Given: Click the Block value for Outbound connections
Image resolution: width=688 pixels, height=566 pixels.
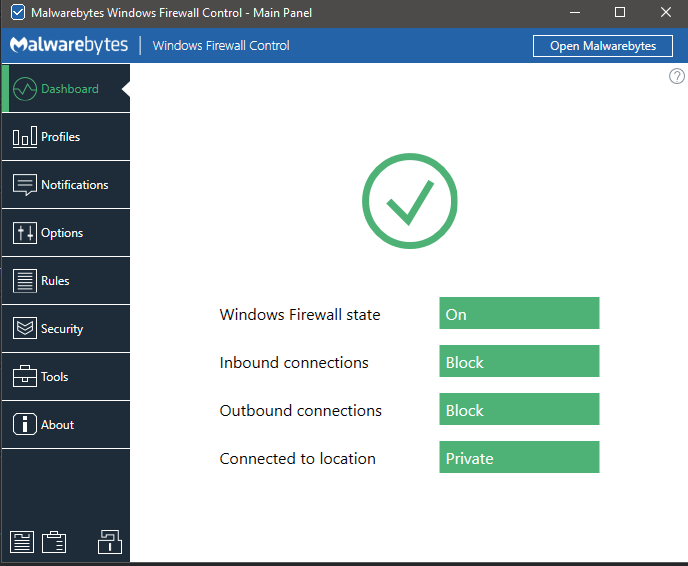Looking at the screenshot, I should (519, 409).
